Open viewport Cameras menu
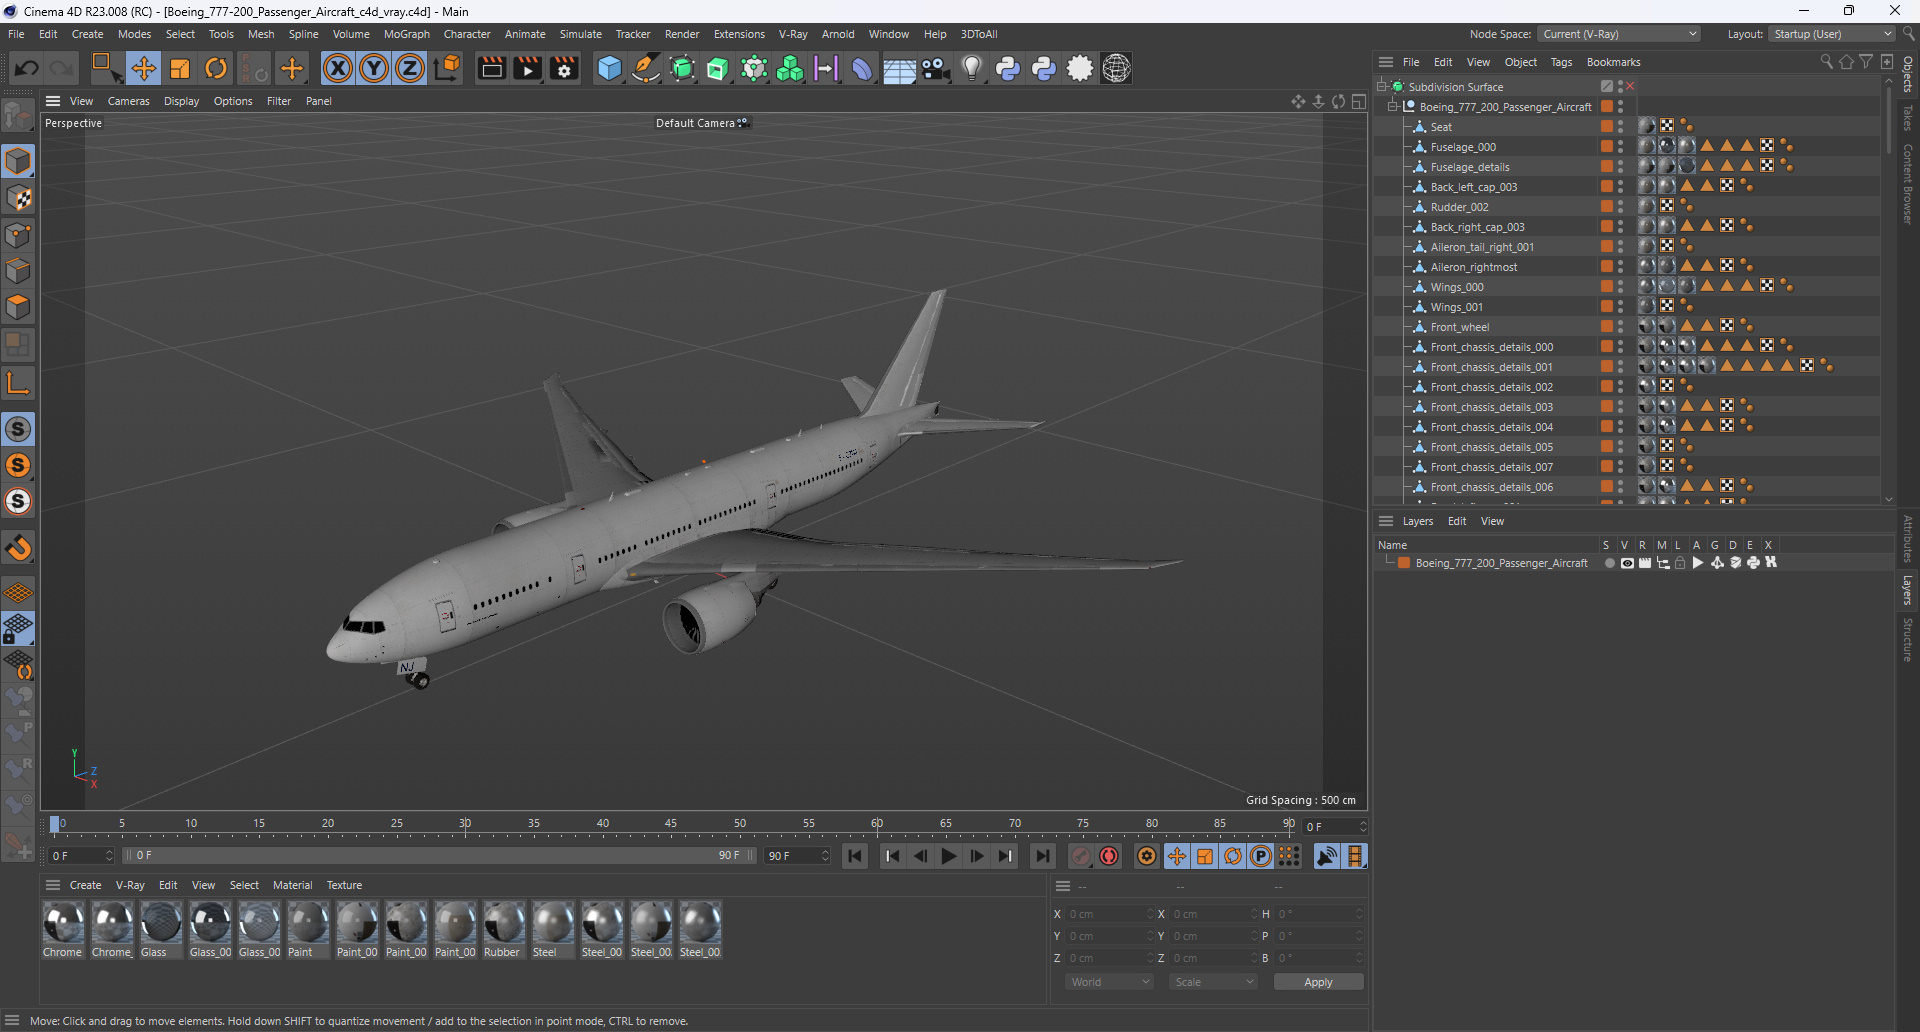Image resolution: width=1920 pixels, height=1032 pixels. click(x=128, y=101)
